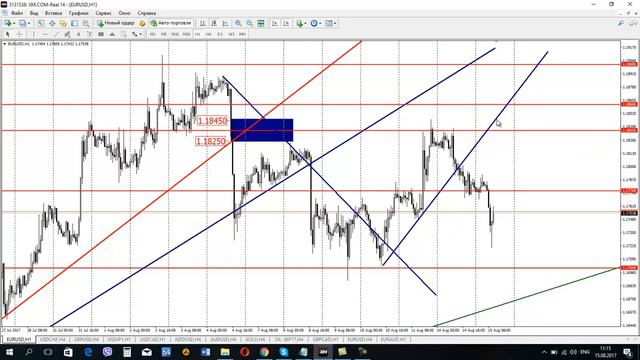The height and width of the screenshot is (360, 640).
Task: Expand the New Chart dropdown arrow
Action: tap(14, 23)
